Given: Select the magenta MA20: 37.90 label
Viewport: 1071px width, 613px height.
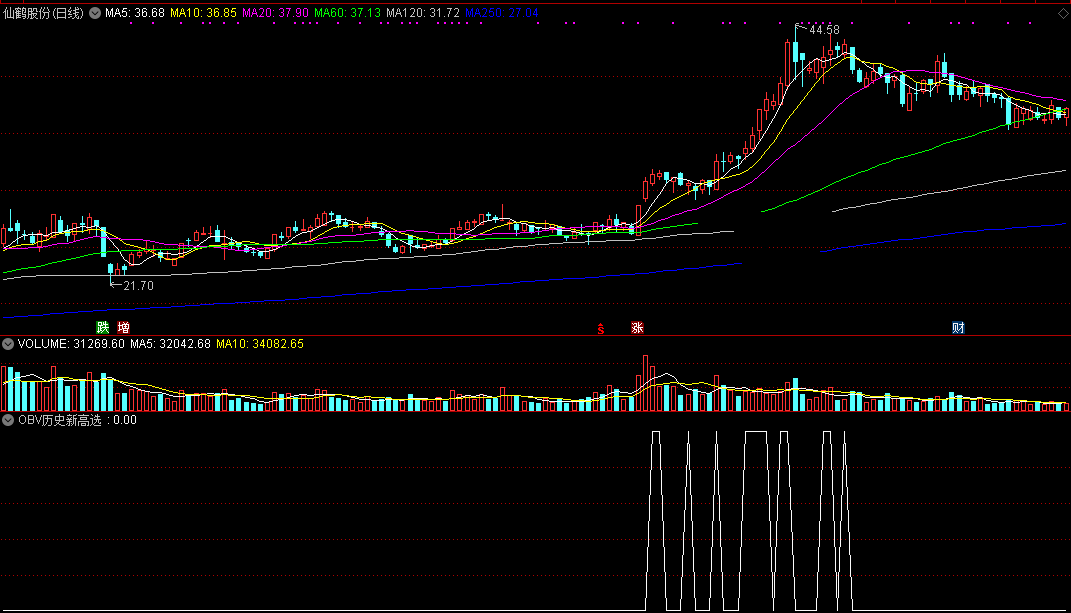Looking at the screenshot, I should pyautogui.click(x=275, y=13).
